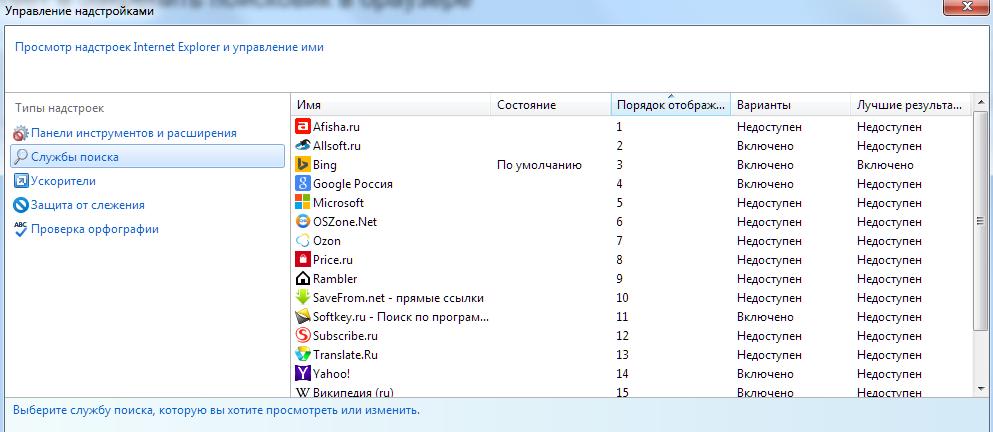
Task: Click display order 10 for SaveFrom.net
Action: (x=623, y=298)
